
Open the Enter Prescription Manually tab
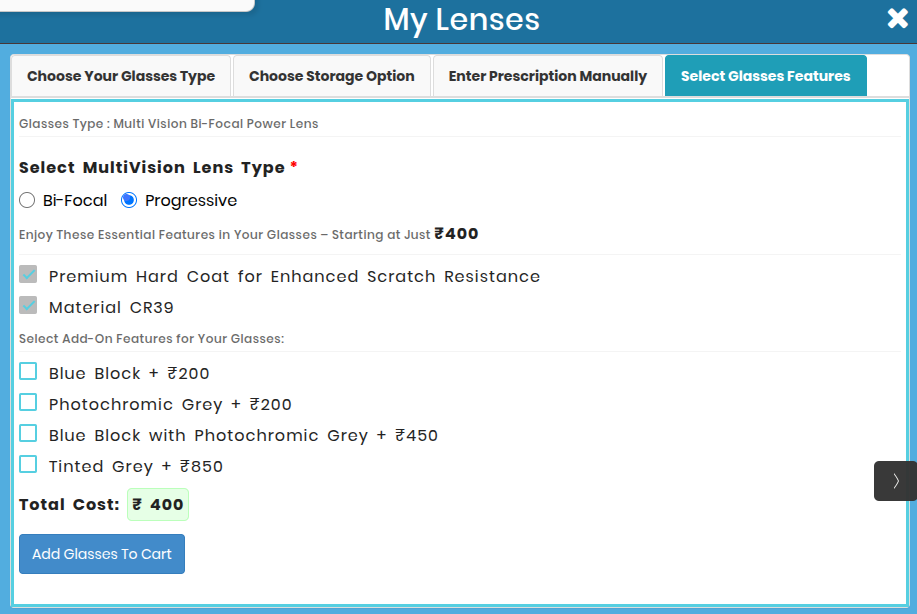(547, 75)
